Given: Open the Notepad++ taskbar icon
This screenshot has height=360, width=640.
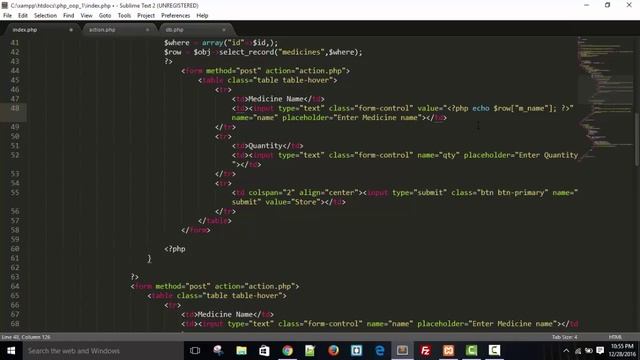Looking at the screenshot, I should (x=310, y=351).
